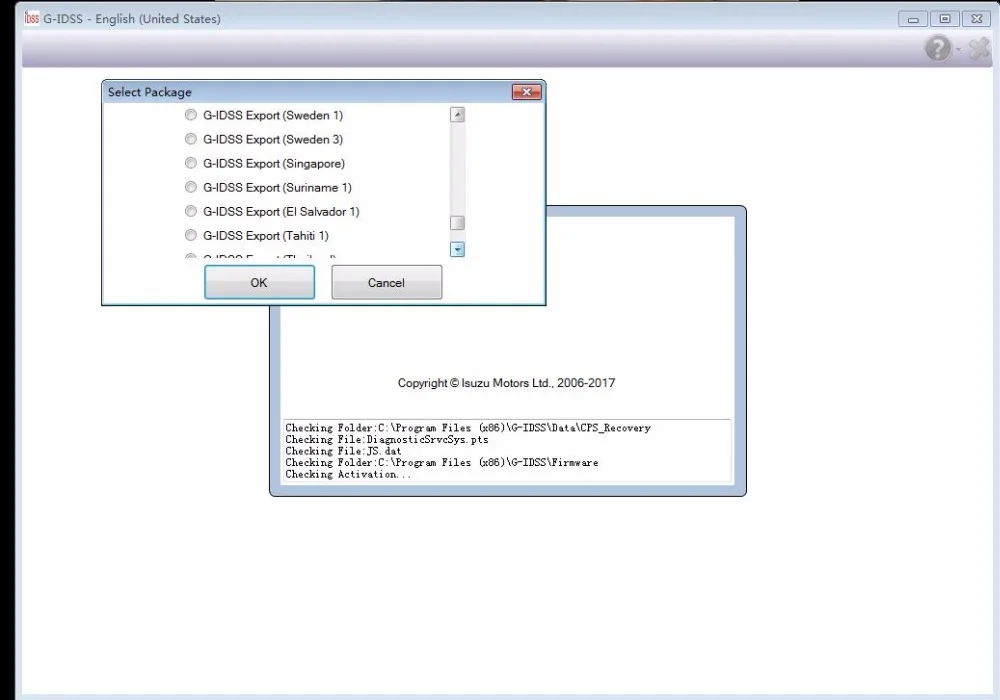Minimize the G-IDSS window
This screenshot has height=700, width=1000.
(x=913, y=19)
